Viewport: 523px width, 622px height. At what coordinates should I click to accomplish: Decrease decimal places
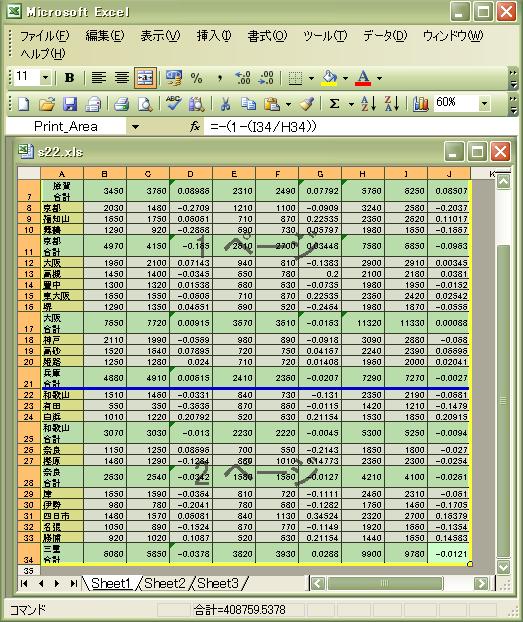(266, 78)
